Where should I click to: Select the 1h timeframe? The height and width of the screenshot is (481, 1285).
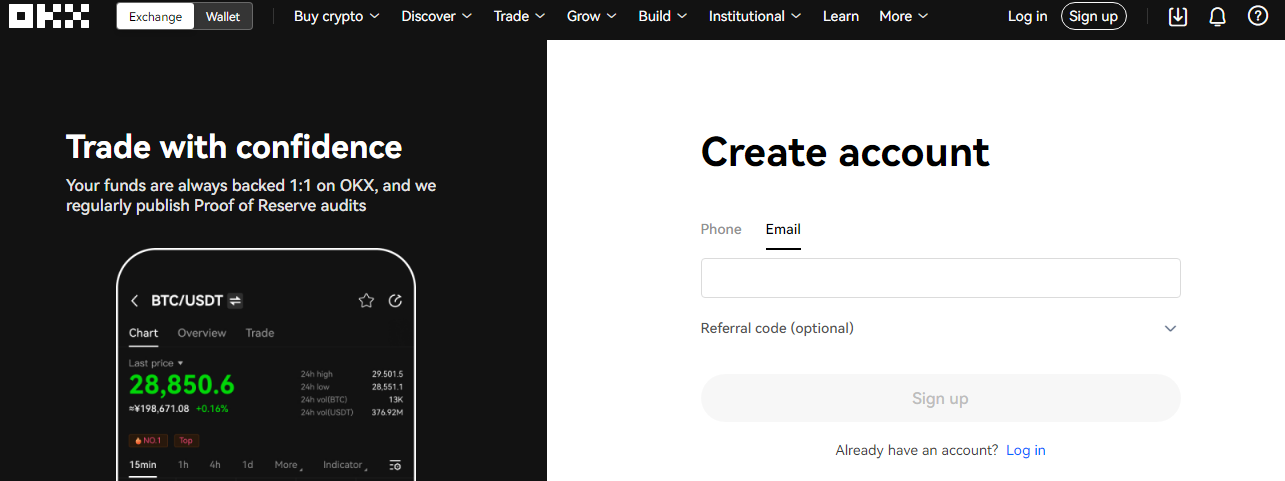183,465
